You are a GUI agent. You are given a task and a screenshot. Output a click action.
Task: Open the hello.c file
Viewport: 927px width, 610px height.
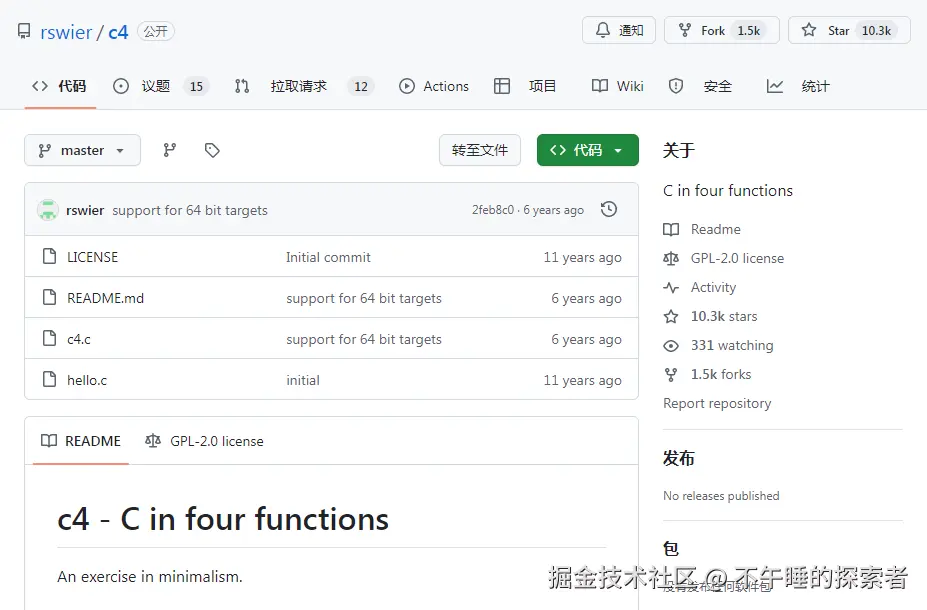(87, 380)
